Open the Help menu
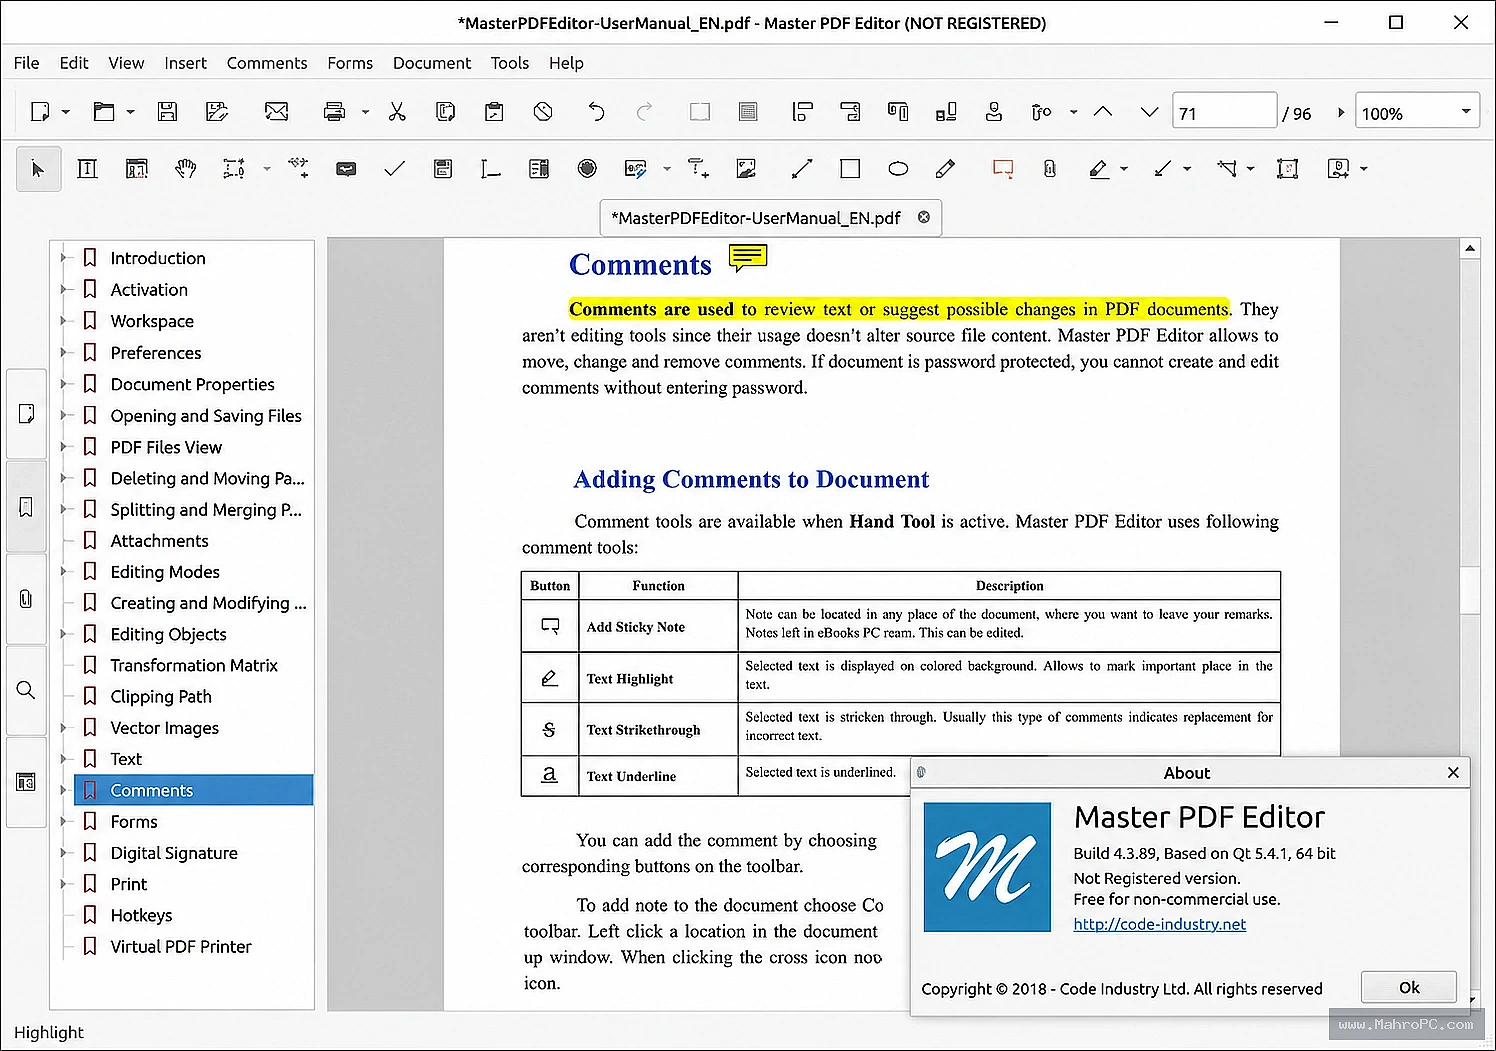1496x1051 pixels. (566, 63)
